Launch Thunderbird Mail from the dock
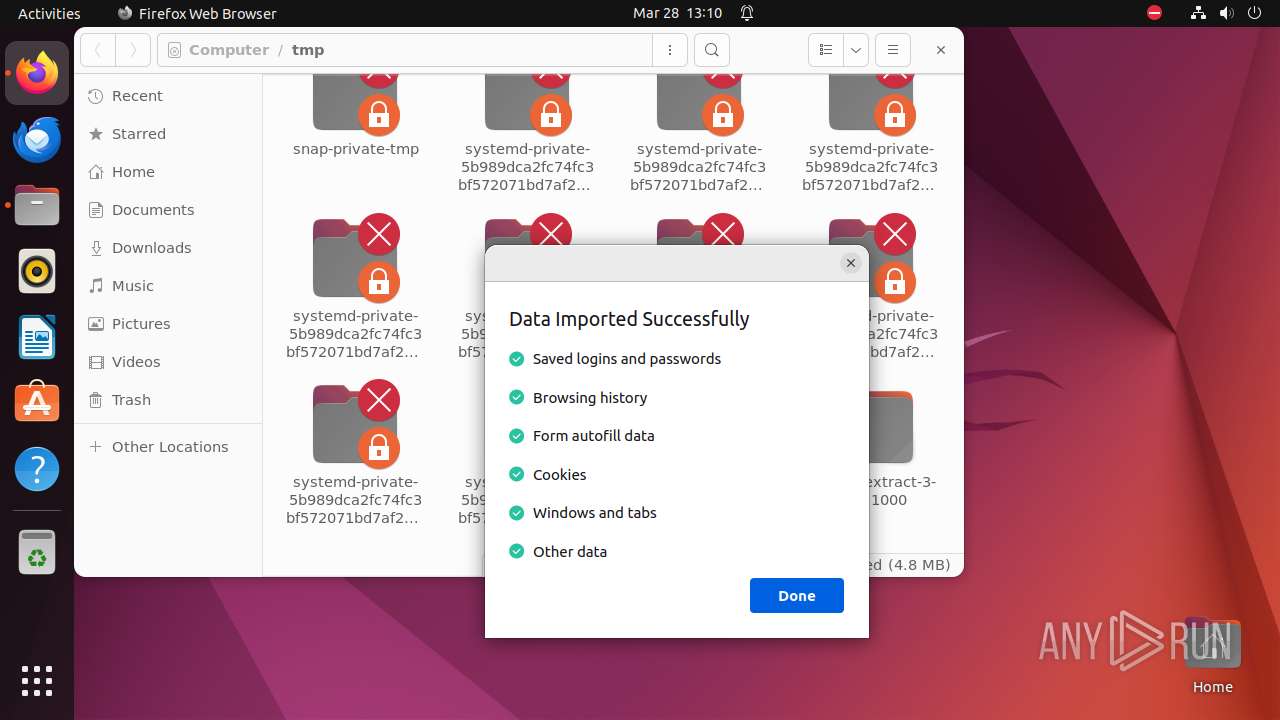 (37, 140)
